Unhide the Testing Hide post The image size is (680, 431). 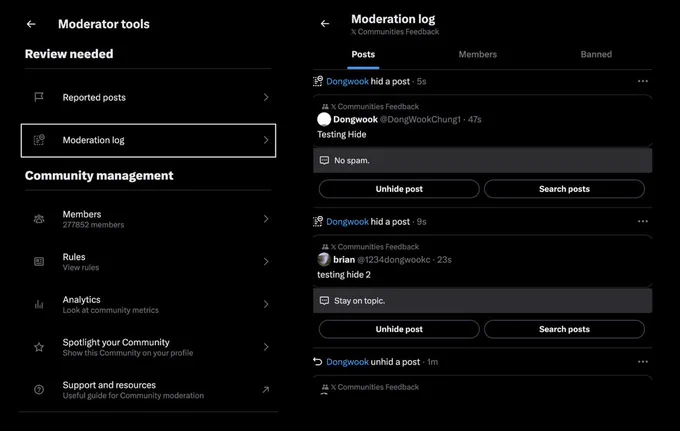399,189
